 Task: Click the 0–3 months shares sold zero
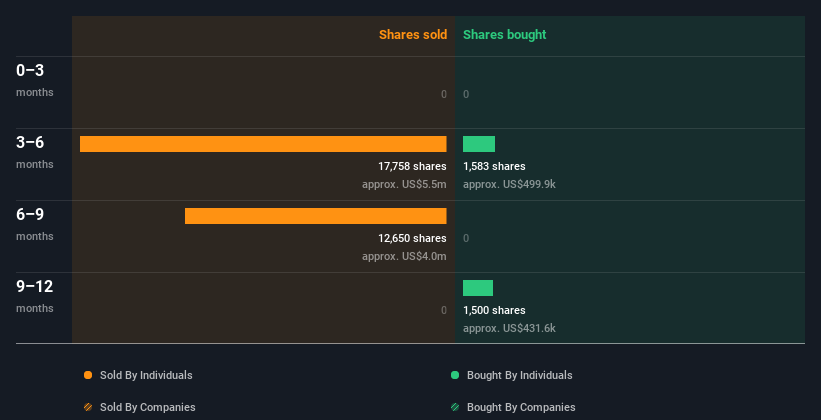click(x=444, y=94)
